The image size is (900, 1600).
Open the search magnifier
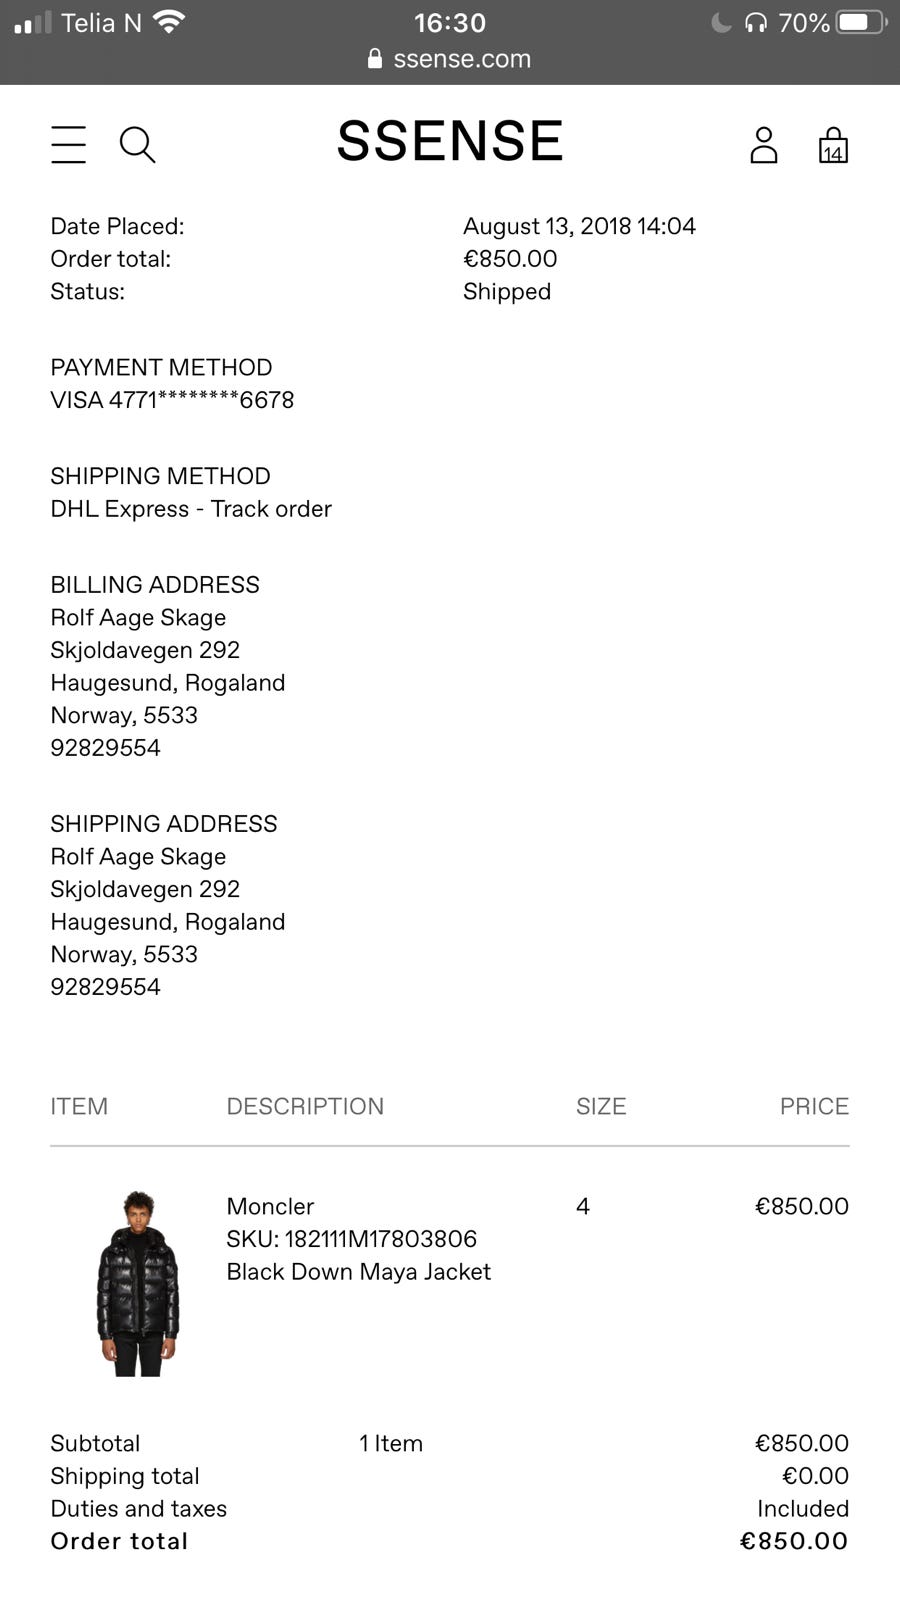137,144
